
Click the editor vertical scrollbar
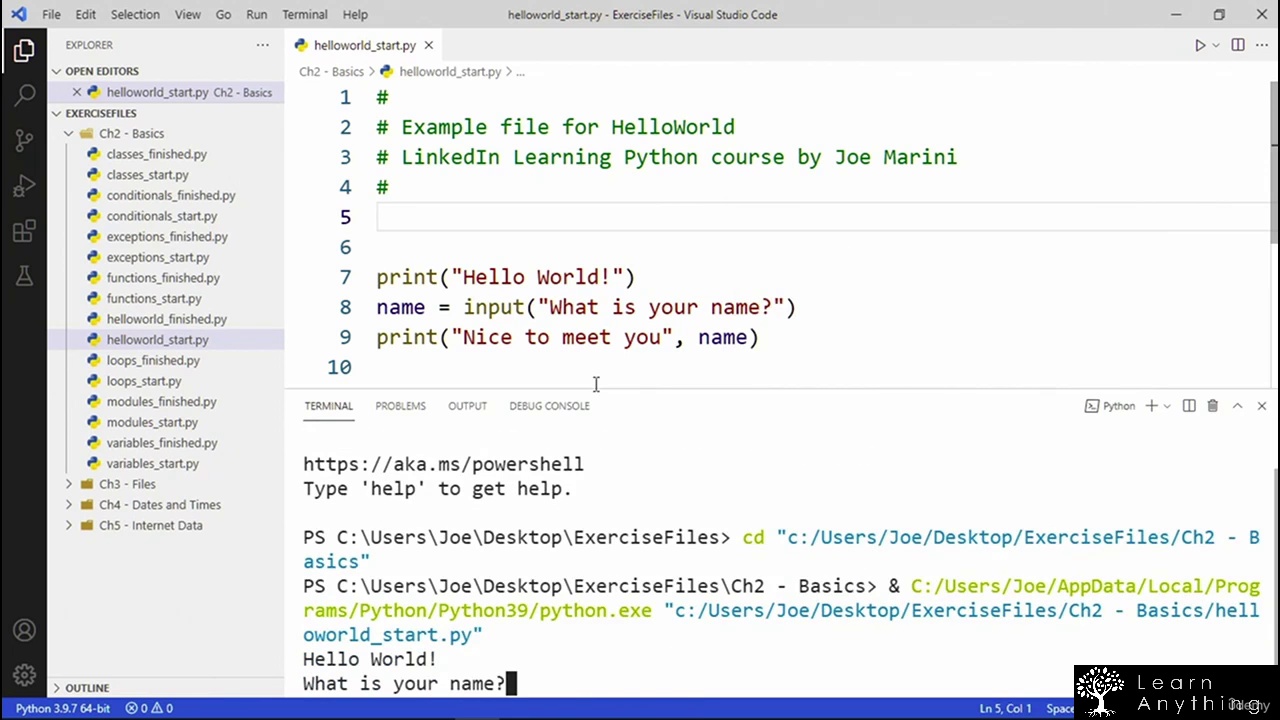click(x=1274, y=160)
